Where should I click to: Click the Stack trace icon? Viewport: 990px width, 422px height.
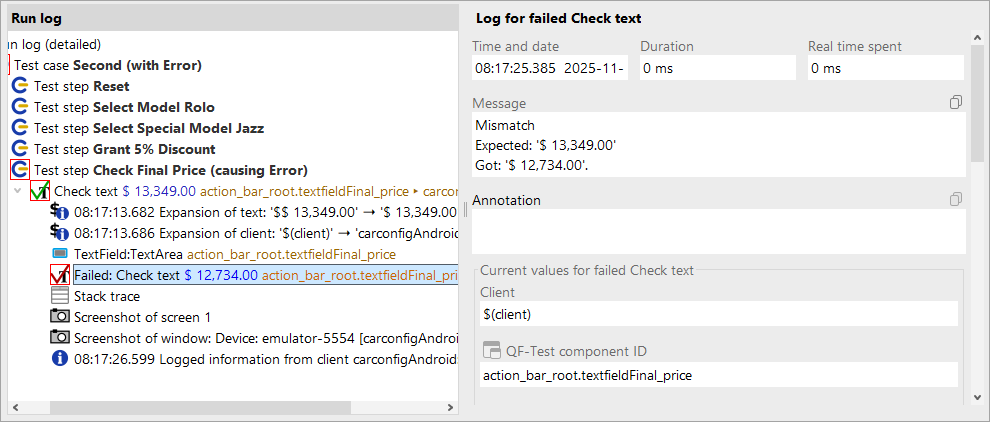pos(60,296)
